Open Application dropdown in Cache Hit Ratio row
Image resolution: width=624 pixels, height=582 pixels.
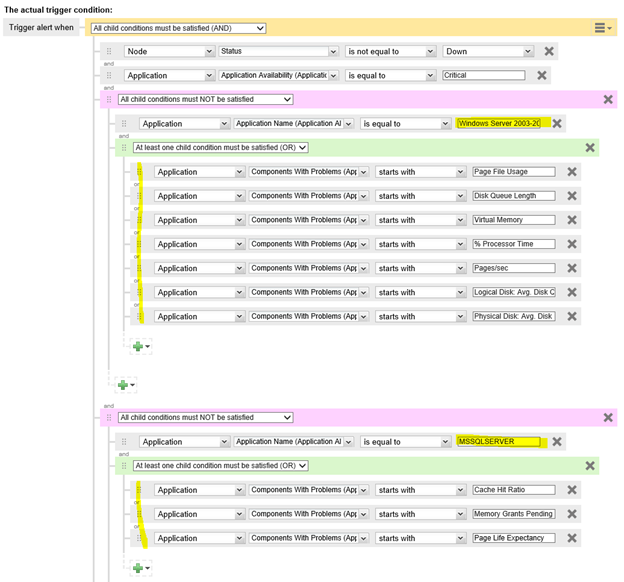point(199,490)
